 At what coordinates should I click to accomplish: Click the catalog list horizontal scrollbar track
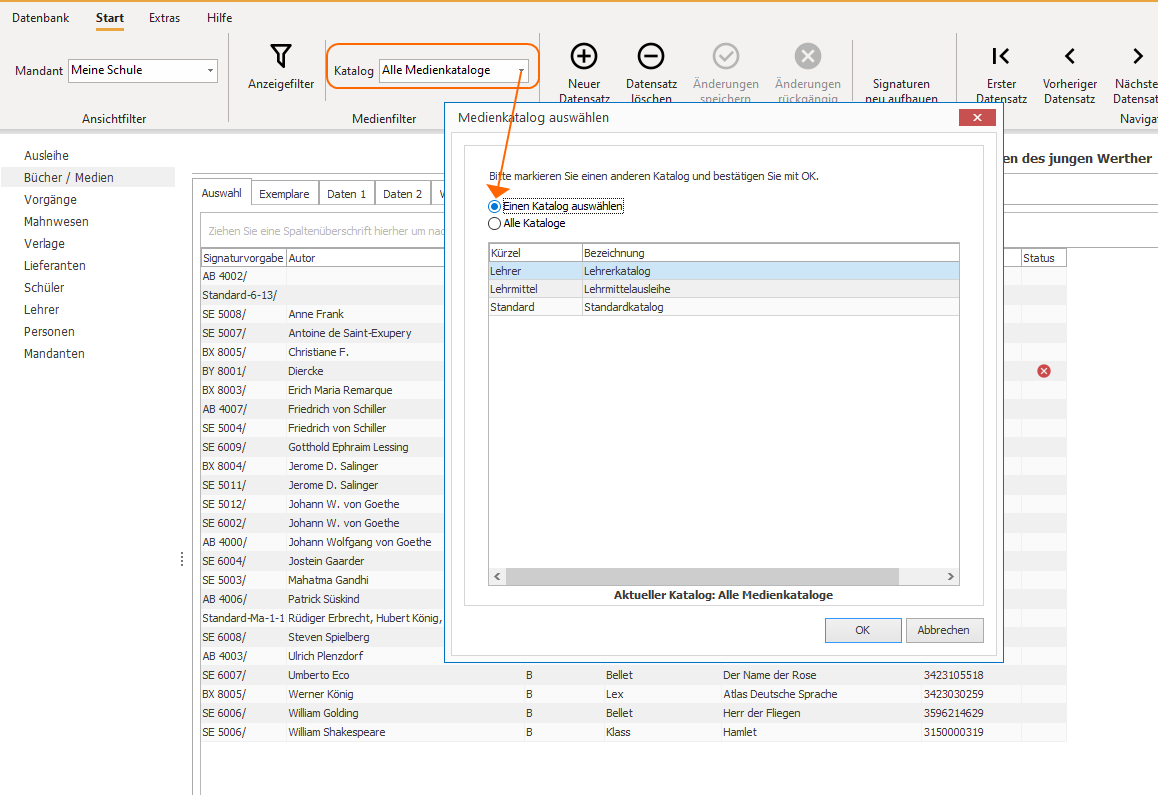pyautogui.click(x=702, y=576)
